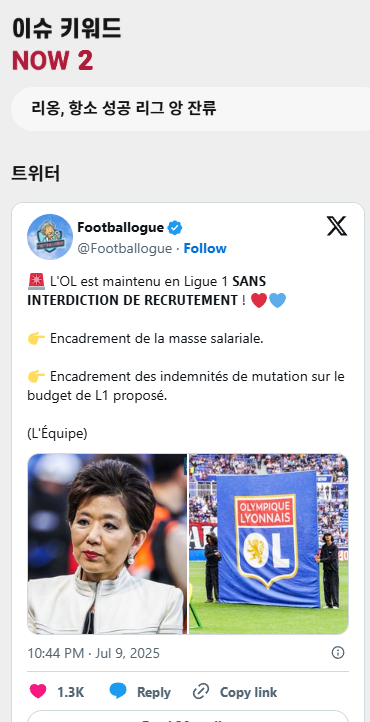Follow the Footballogue account

point(205,248)
